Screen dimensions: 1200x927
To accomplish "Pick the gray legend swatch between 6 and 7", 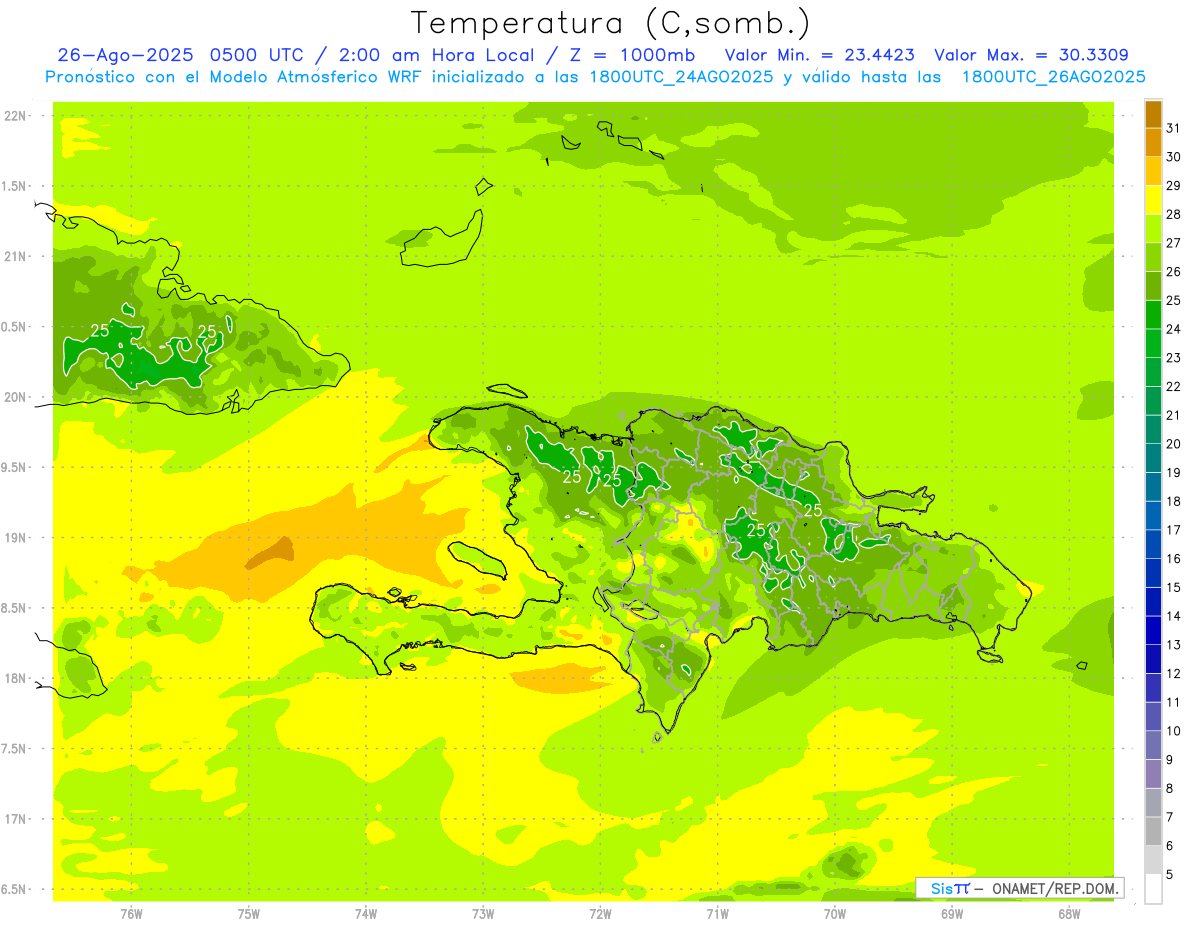I will click(x=1153, y=831).
